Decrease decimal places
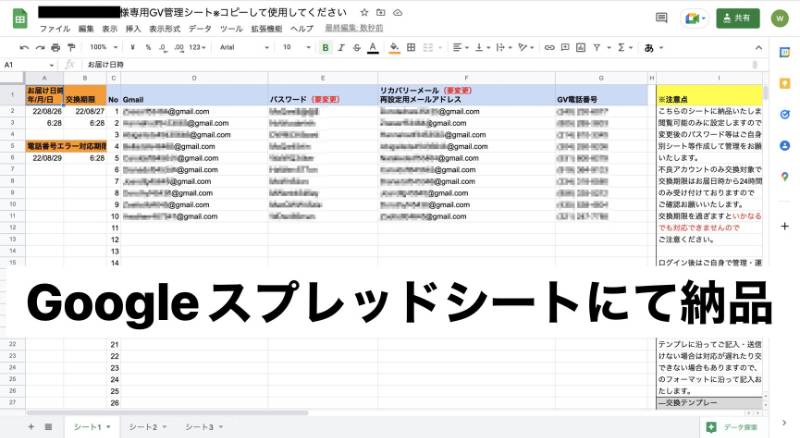Screen dimensions: 800x438 tap(163, 47)
